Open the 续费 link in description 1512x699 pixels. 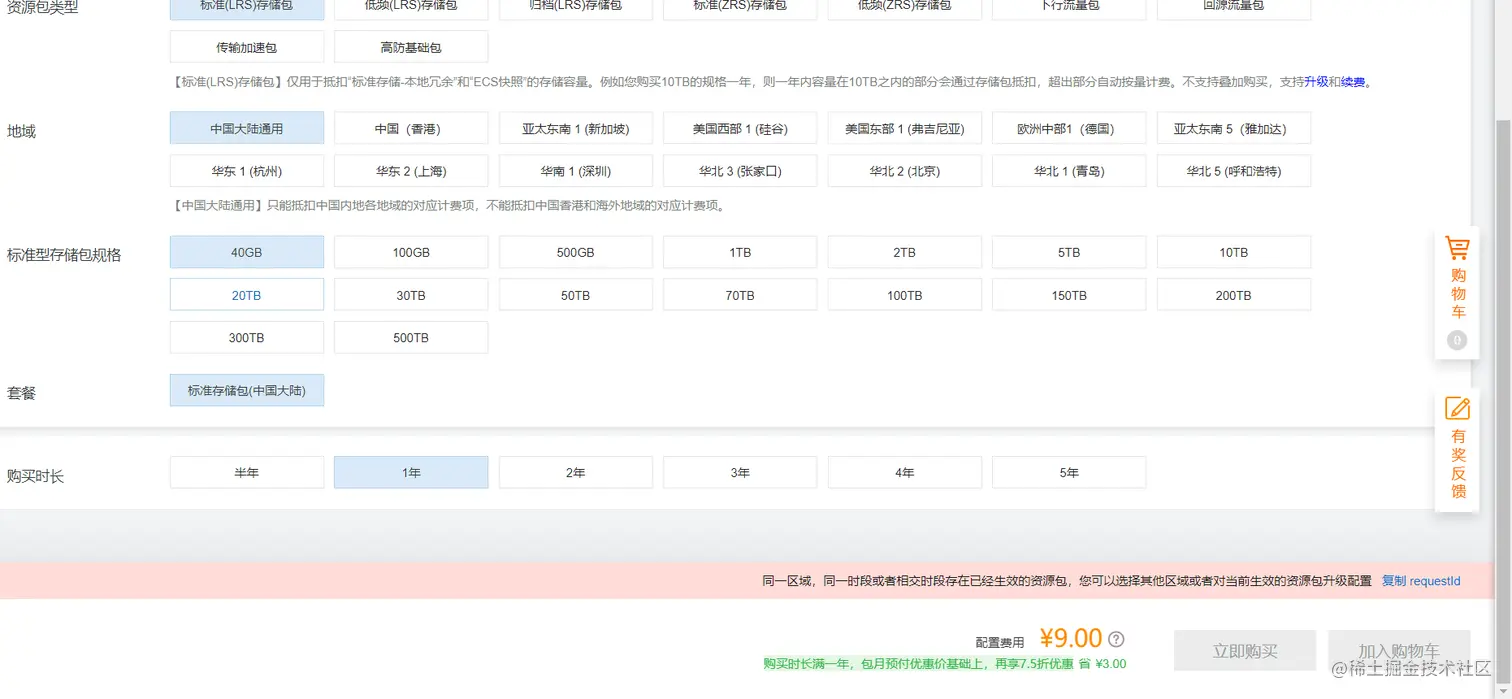1353,82
